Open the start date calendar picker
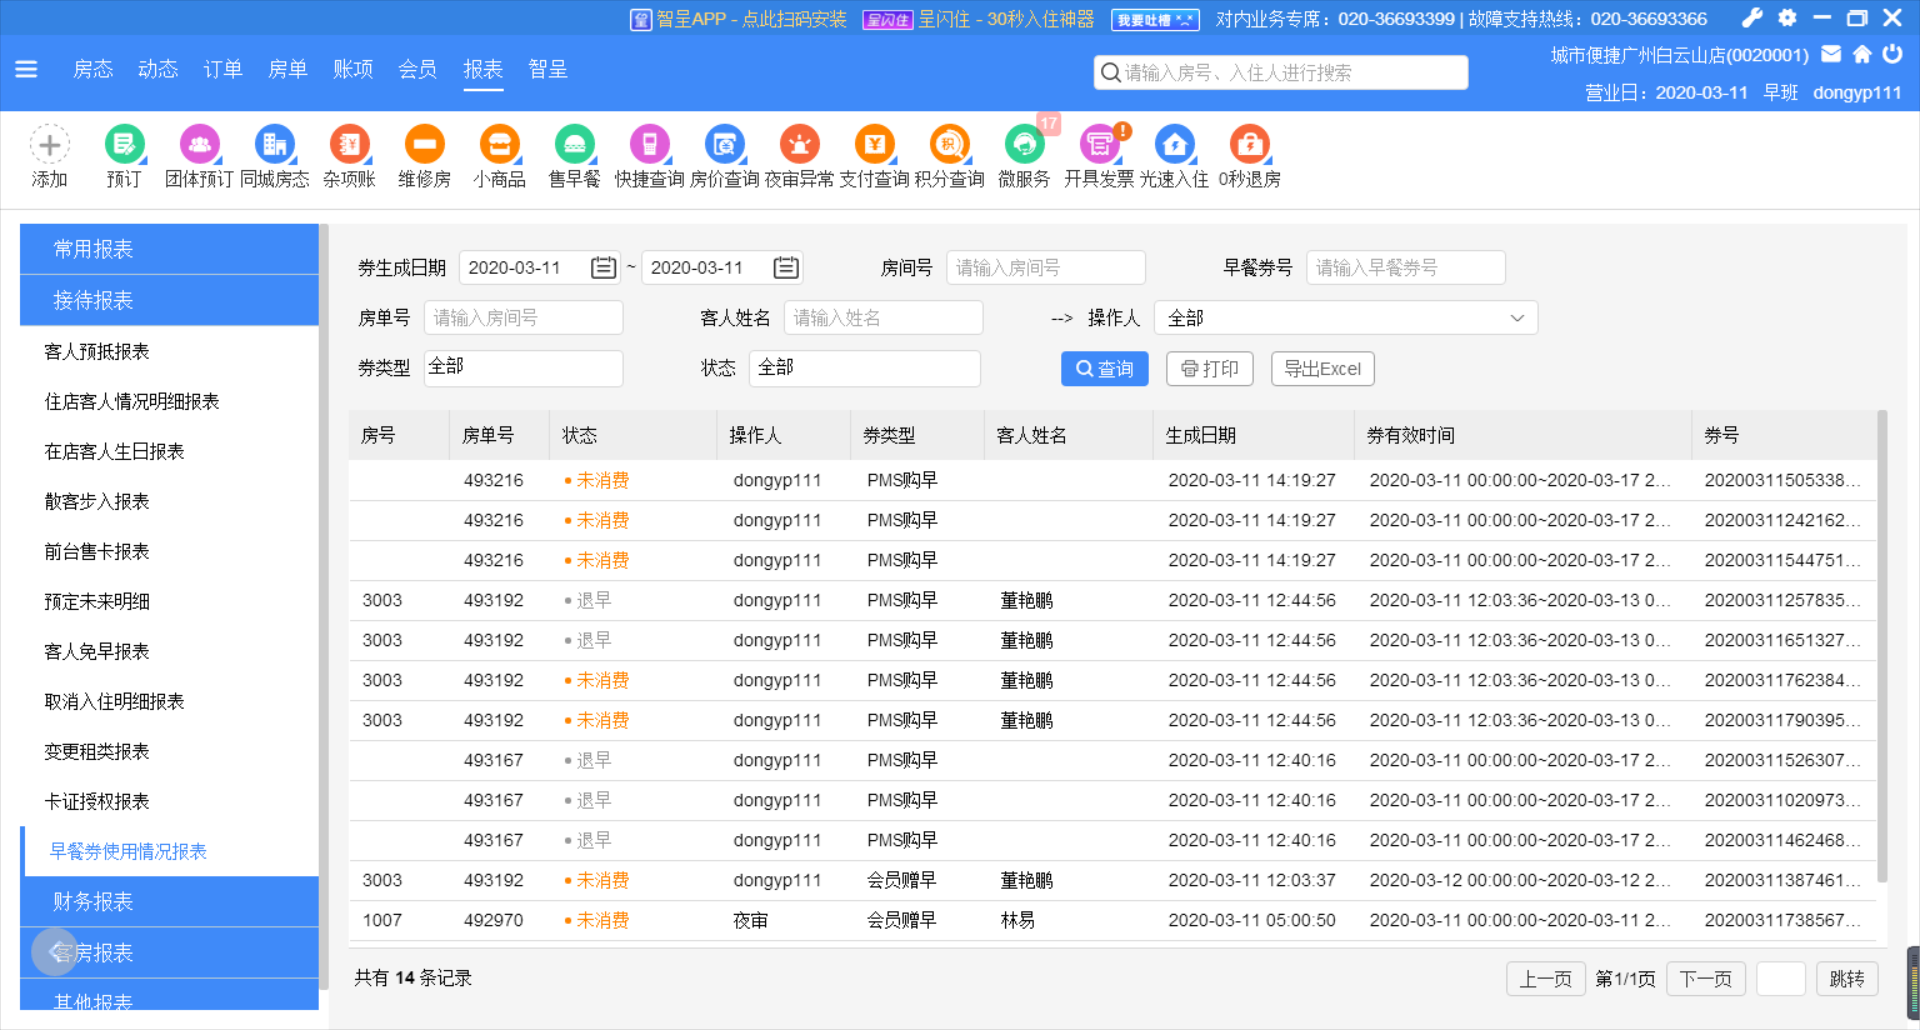Viewport: 1920px width, 1030px height. click(x=603, y=268)
